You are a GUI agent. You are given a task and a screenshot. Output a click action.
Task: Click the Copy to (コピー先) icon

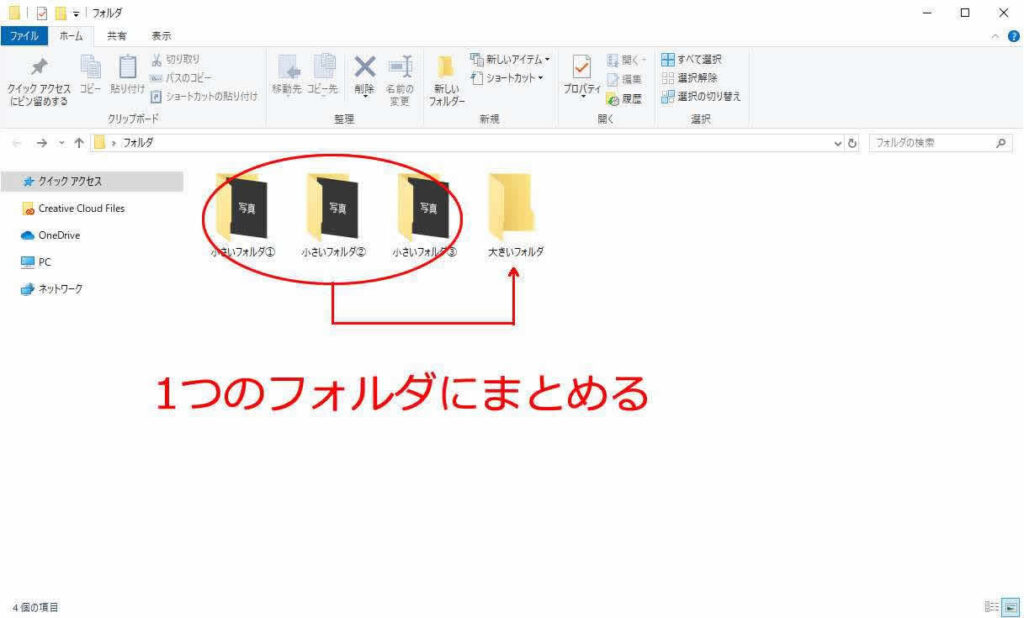(323, 68)
